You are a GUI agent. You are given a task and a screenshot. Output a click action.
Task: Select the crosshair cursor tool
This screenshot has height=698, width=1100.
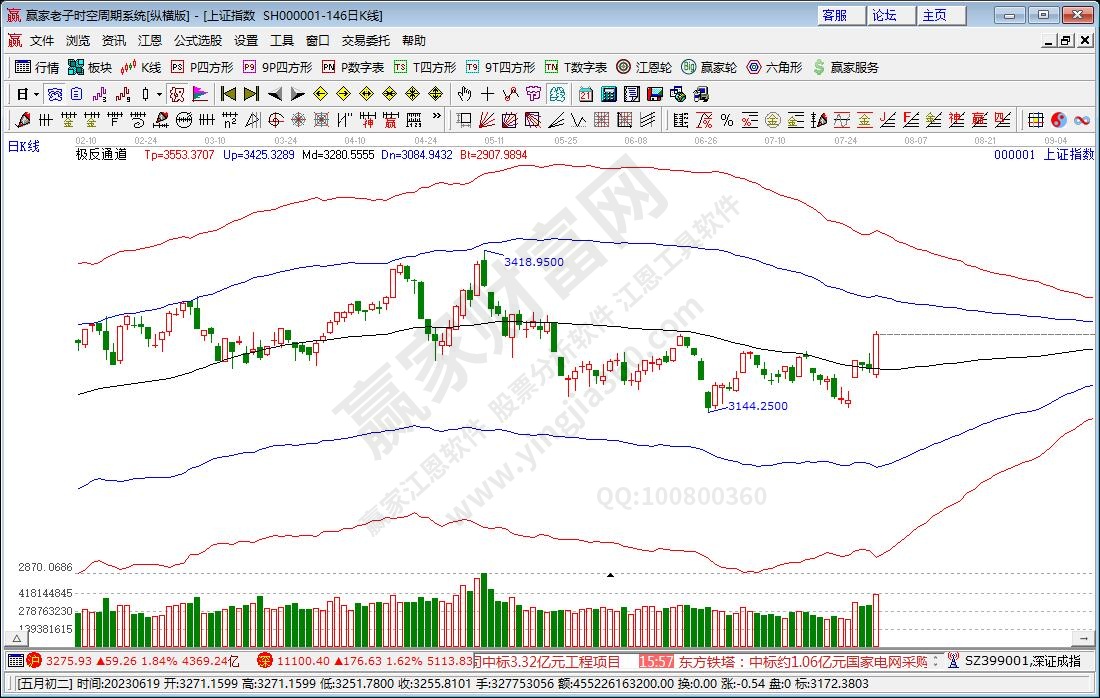(487, 94)
